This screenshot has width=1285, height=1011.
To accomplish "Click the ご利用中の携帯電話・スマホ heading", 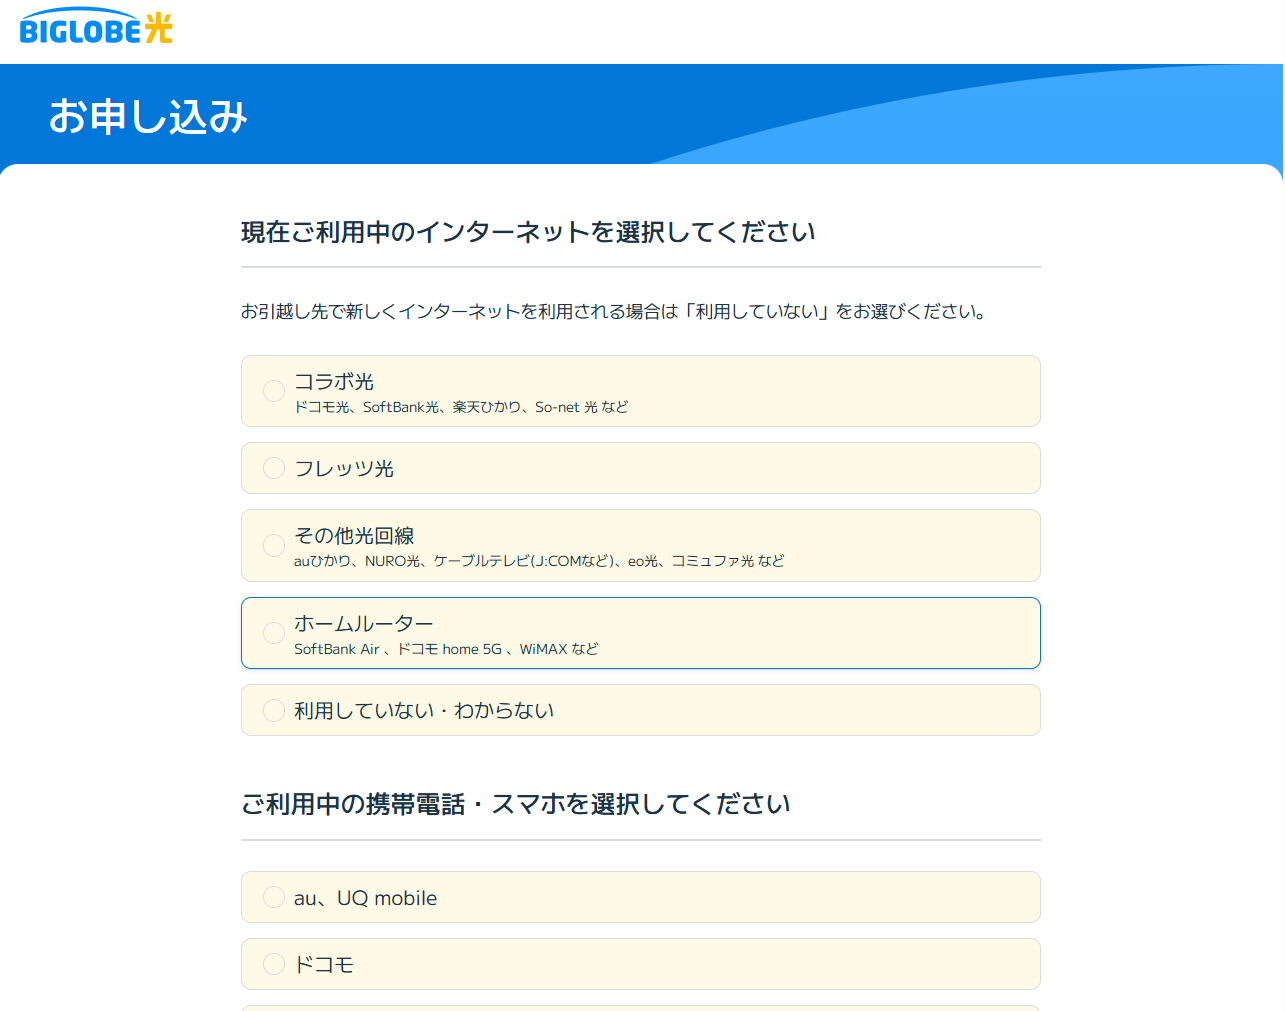I will pos(515,803).
